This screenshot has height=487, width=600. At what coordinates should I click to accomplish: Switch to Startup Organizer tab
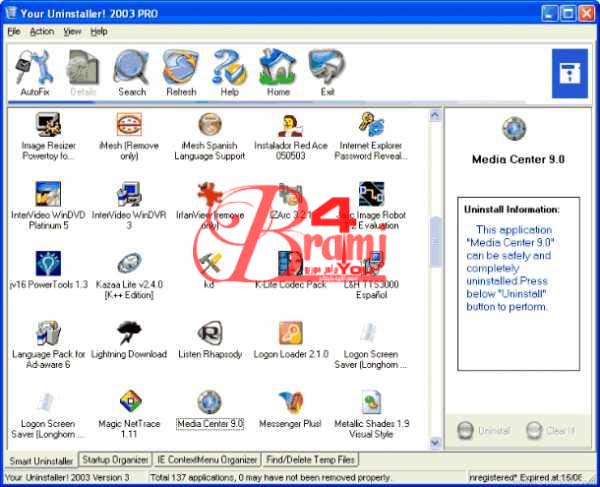click(115, 459)
